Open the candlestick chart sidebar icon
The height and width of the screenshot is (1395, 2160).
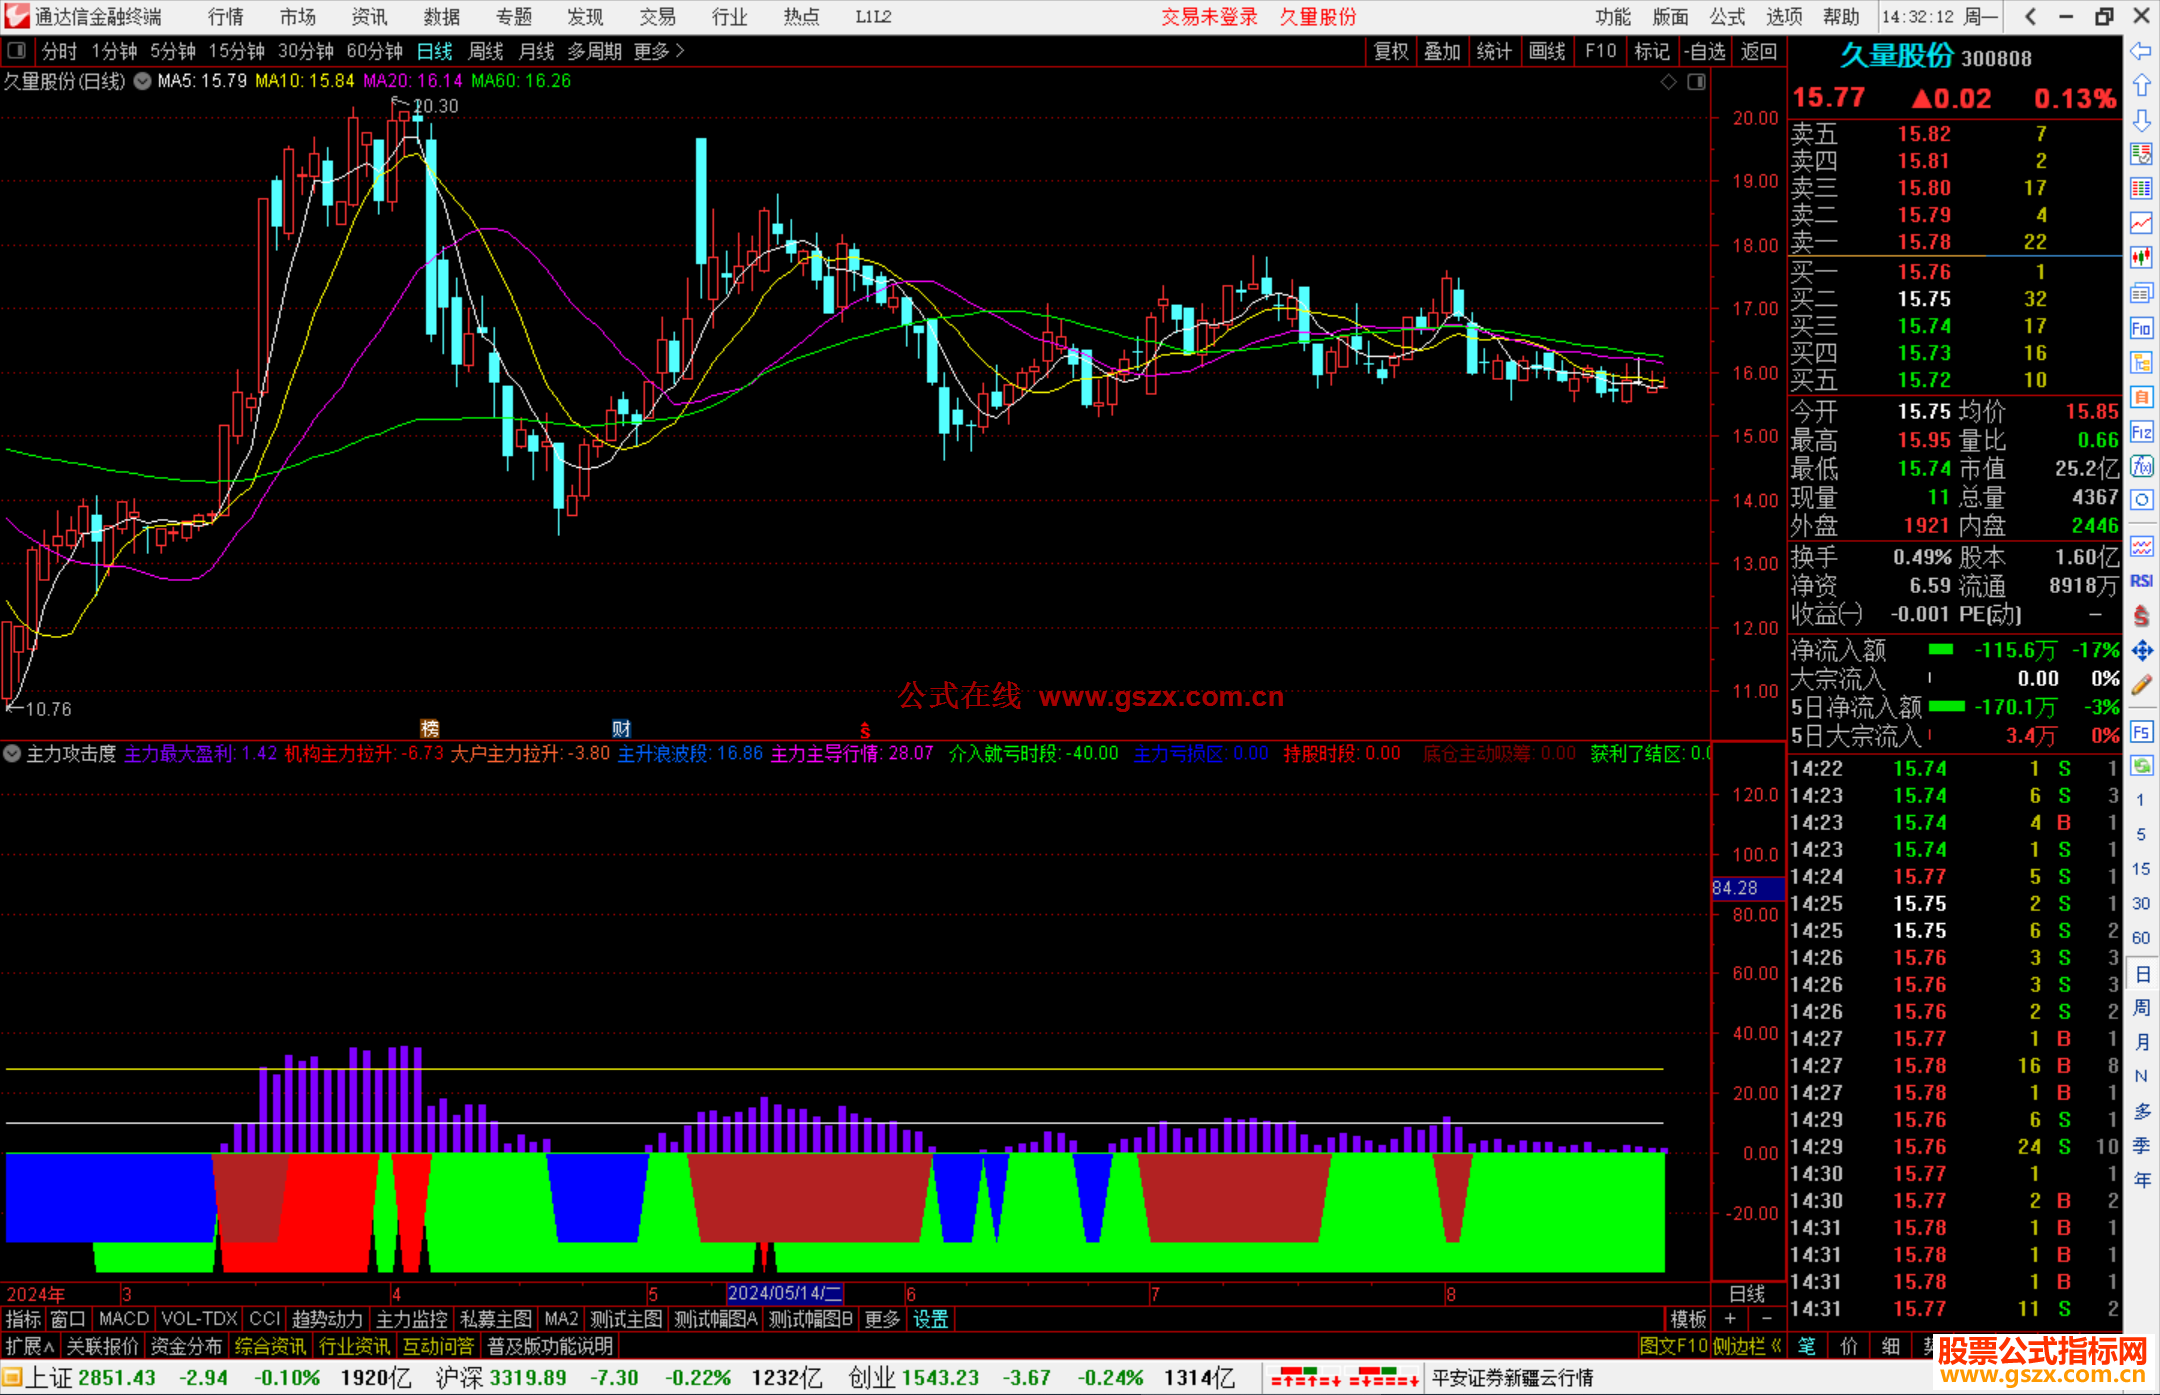pos(2141,258)
